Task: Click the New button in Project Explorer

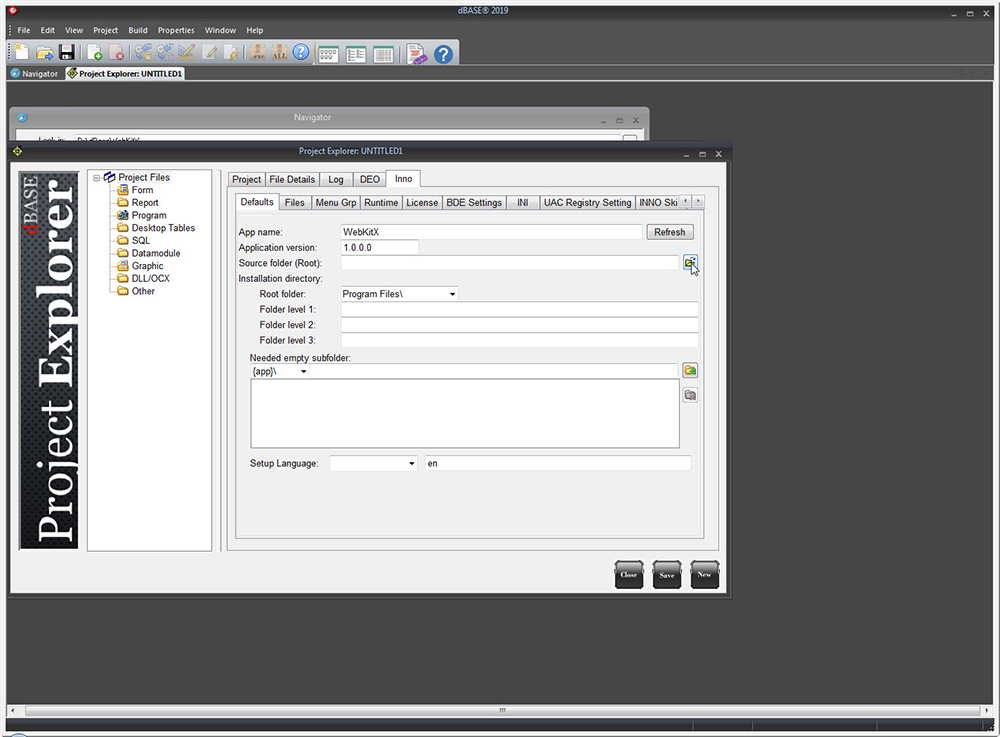Action: click(705, 574)
